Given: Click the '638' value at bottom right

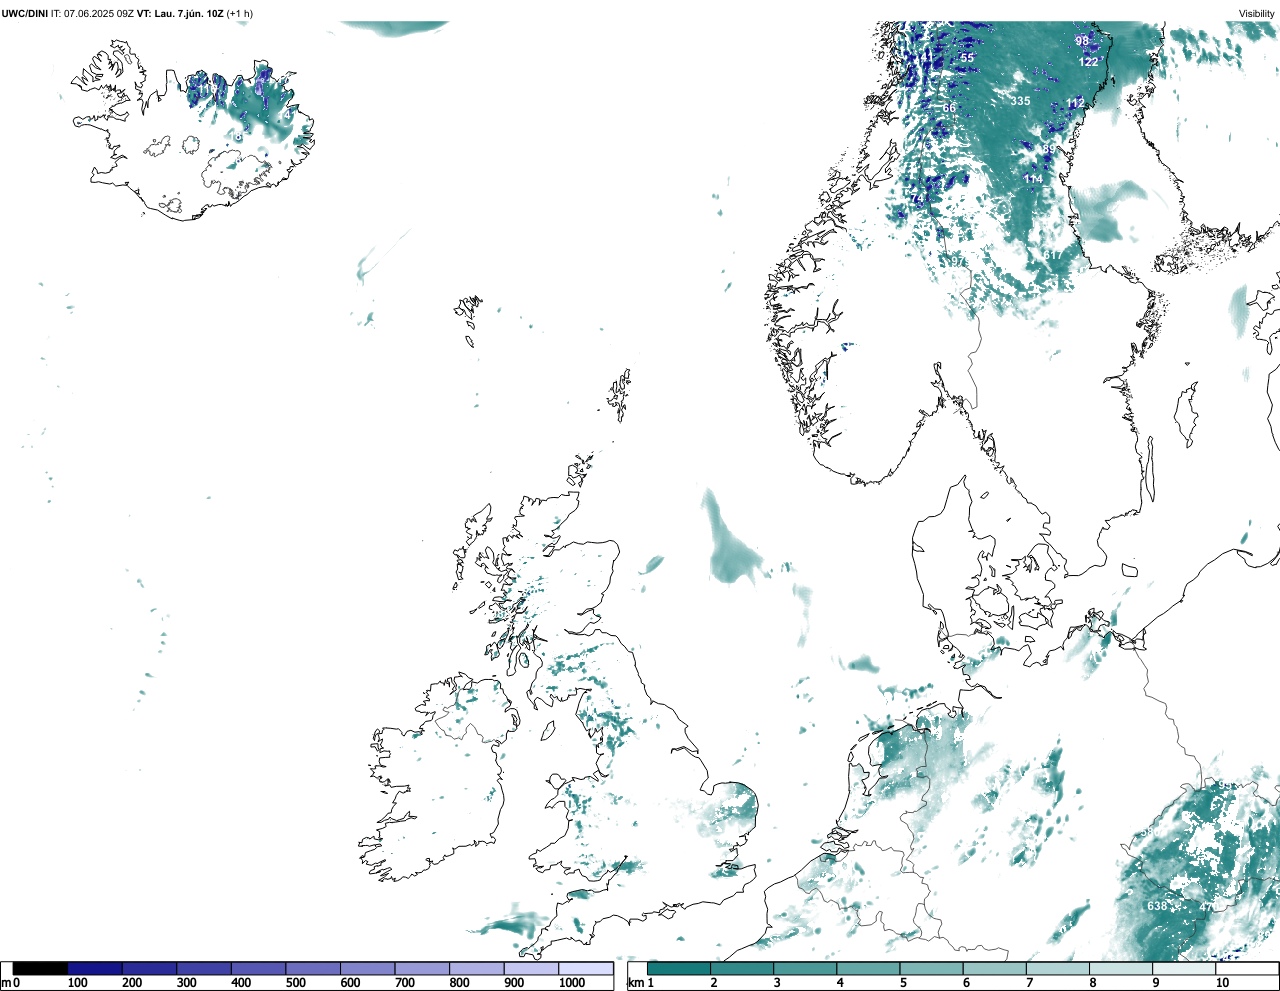Looking at the screenshot, I should point(1157,906).
